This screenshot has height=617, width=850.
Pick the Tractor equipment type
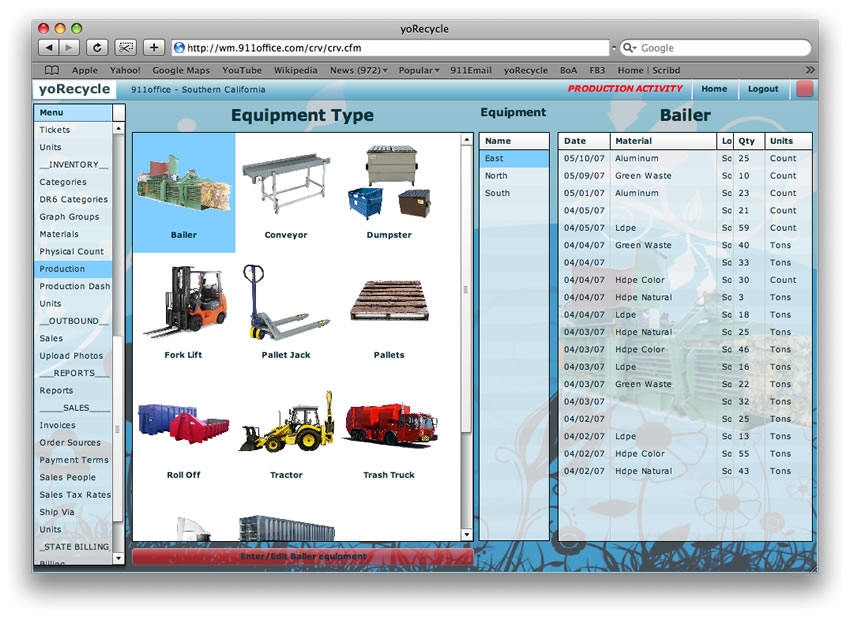286,421
